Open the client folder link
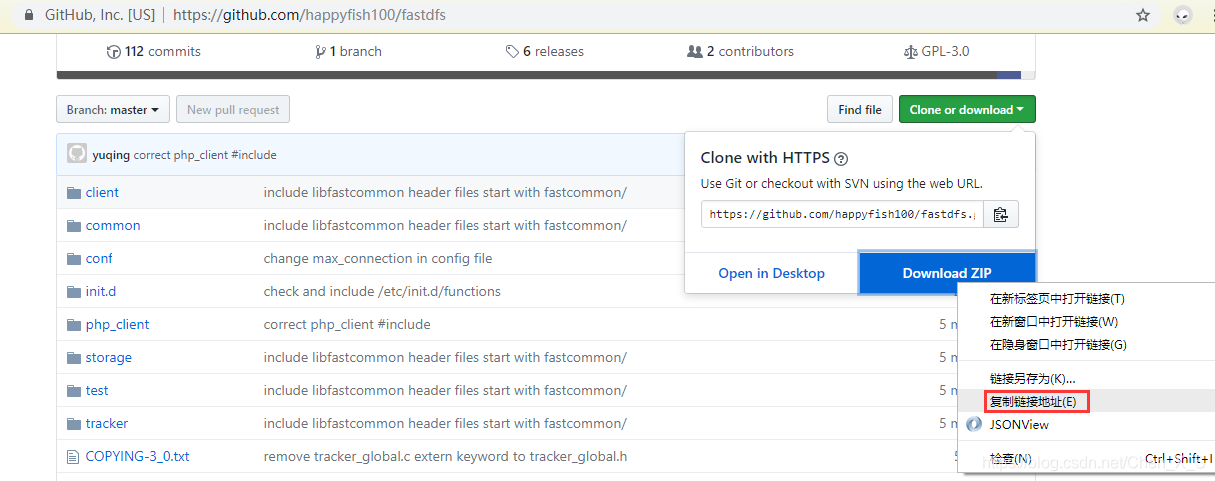This screenshot has width=1215, height=481. [102, 193]
